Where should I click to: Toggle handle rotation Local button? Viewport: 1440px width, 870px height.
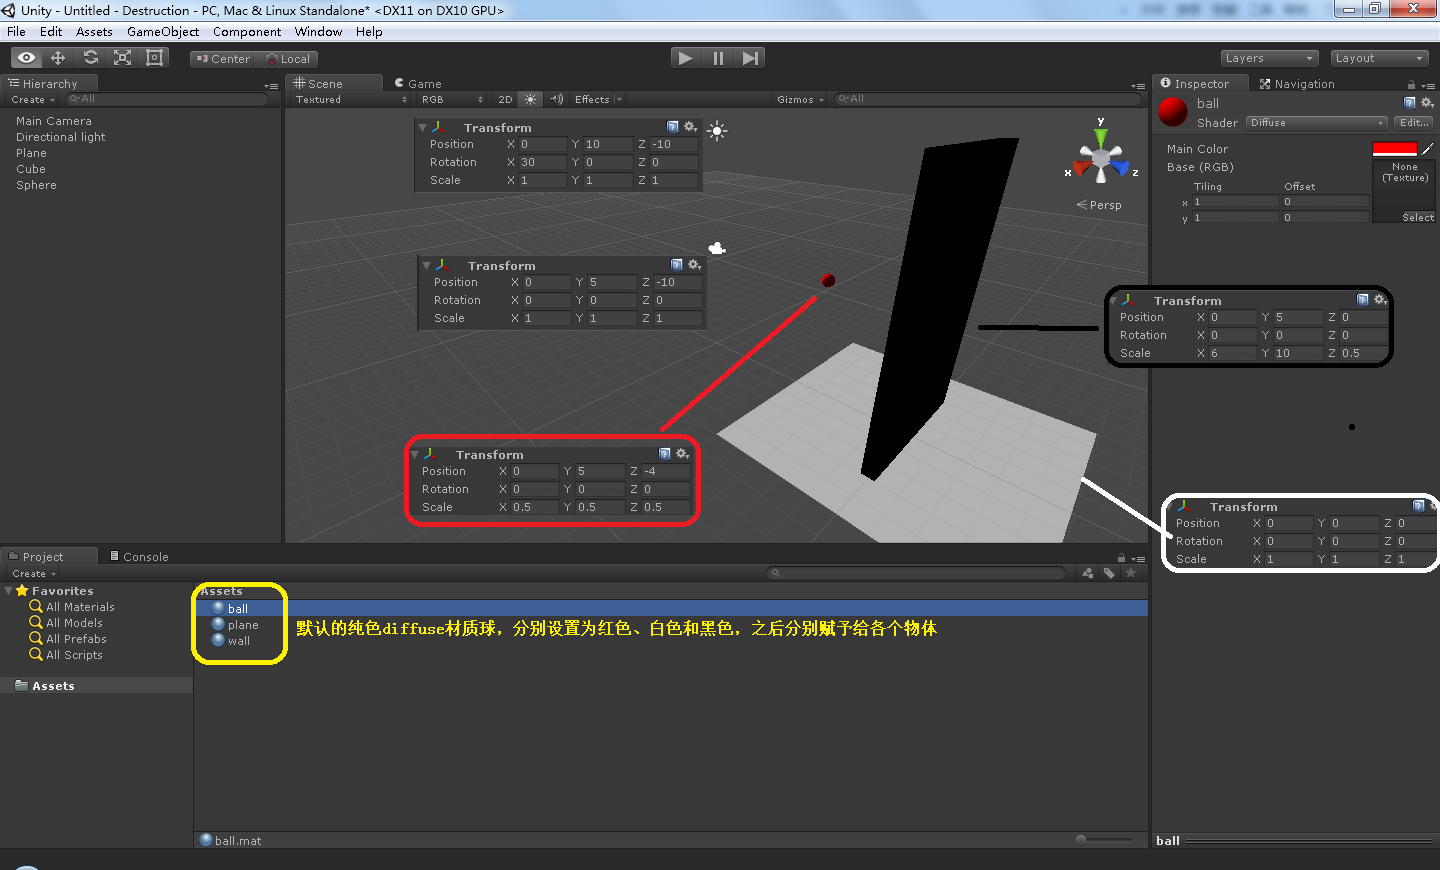click(287, 59)
